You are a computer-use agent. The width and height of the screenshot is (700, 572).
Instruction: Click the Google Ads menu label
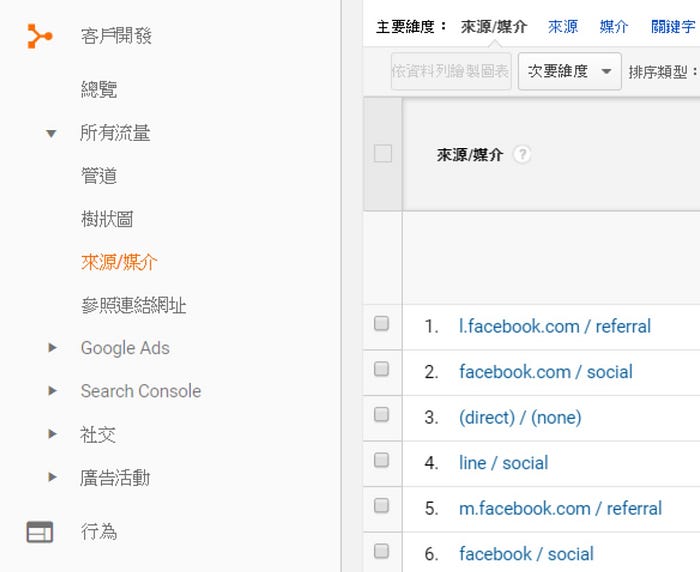click(x=125, y=348)
